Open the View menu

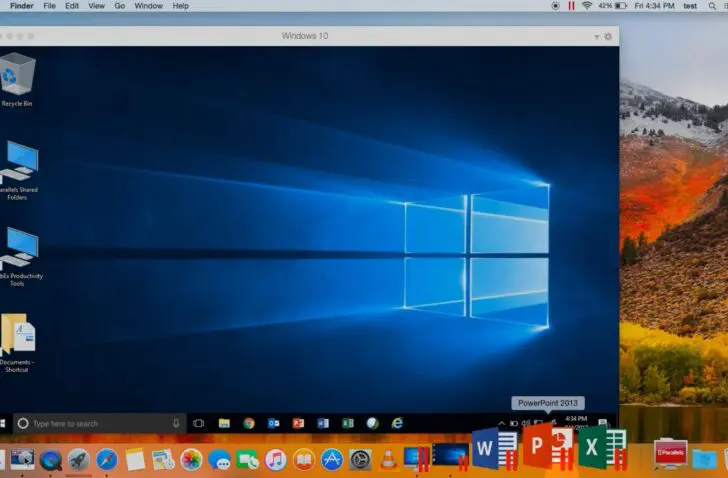click(97, 6)
